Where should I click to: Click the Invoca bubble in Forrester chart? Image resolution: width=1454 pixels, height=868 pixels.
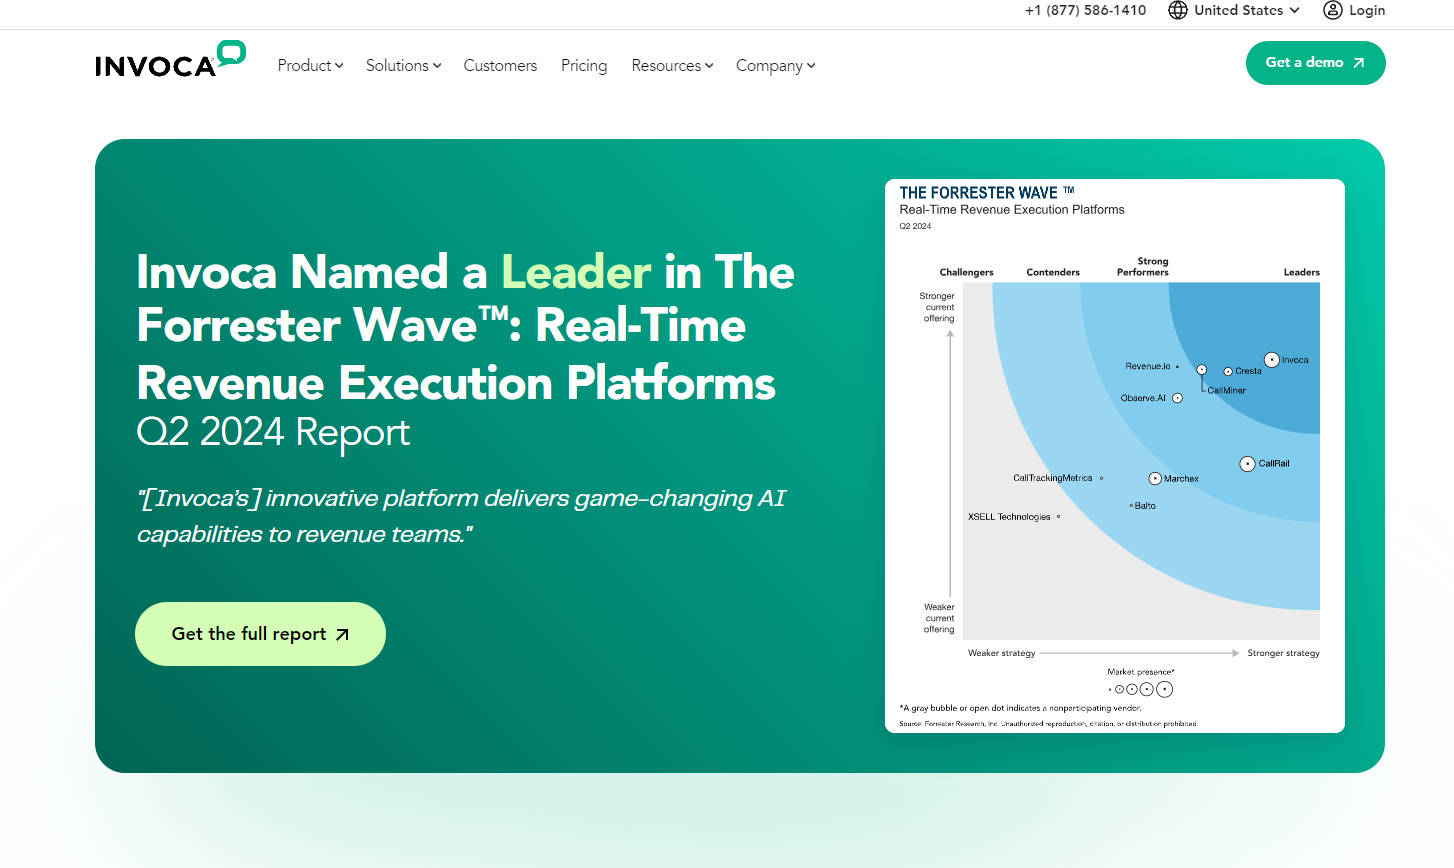(x=1271, y=360)
